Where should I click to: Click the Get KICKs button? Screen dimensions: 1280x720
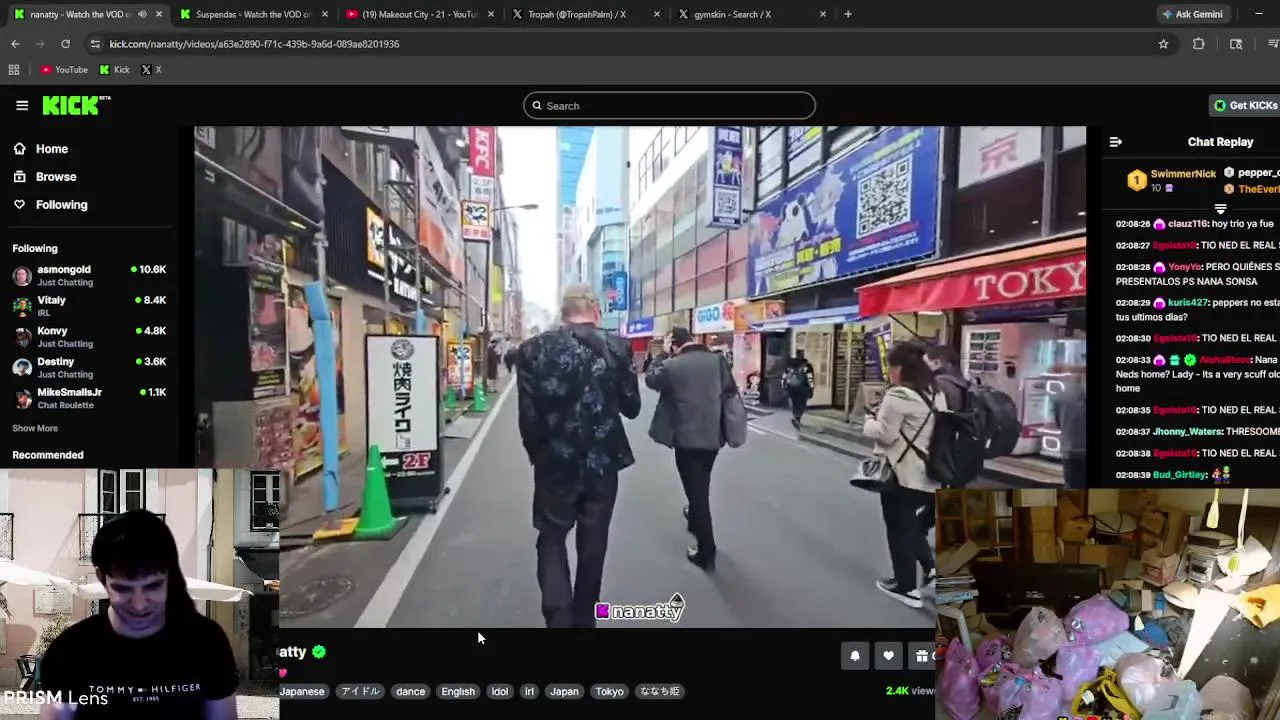(1245, 105)
